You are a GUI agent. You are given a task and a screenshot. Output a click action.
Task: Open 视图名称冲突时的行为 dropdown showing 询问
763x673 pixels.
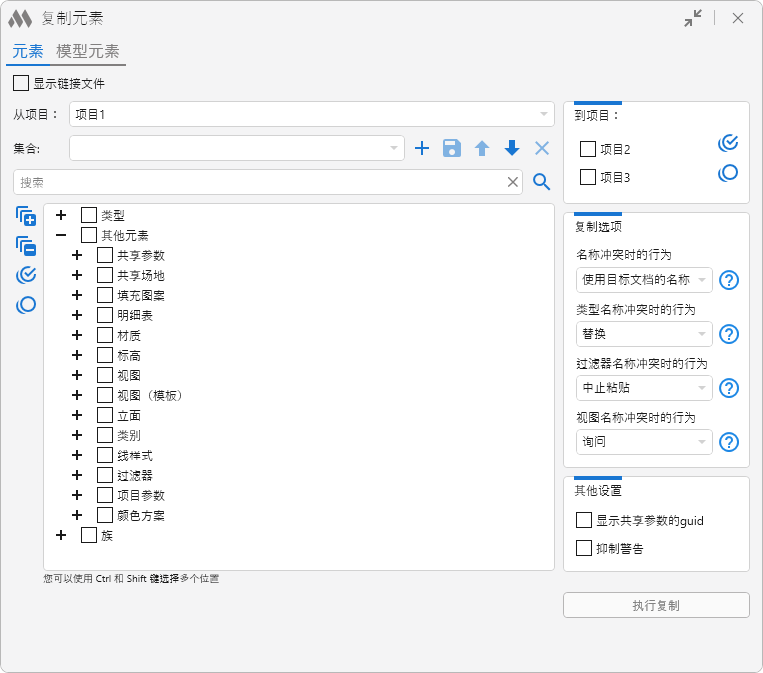coord(644,442)
